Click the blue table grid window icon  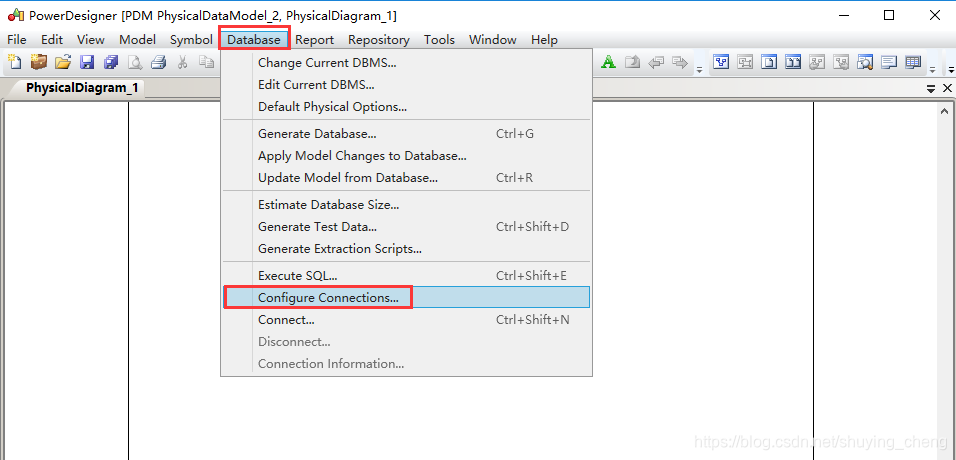(913, 62)
